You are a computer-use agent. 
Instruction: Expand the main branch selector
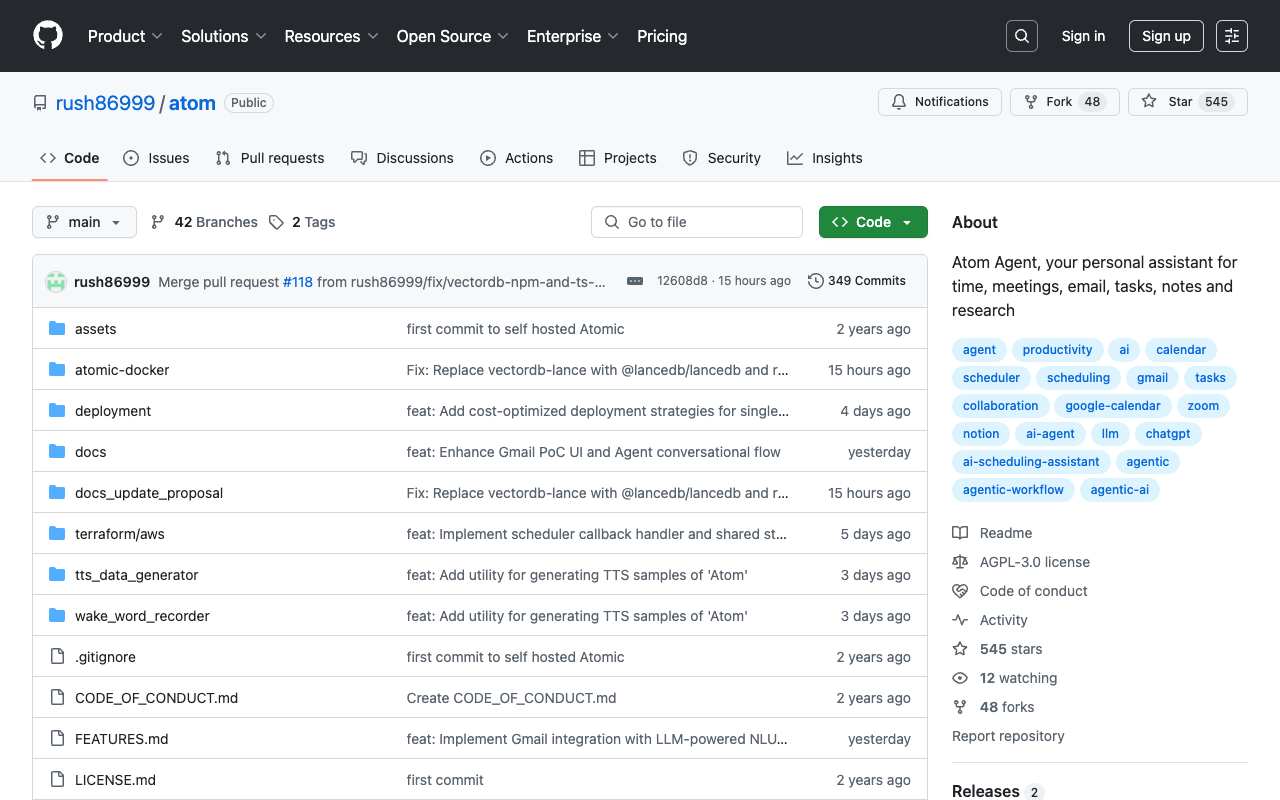[84, 222]
